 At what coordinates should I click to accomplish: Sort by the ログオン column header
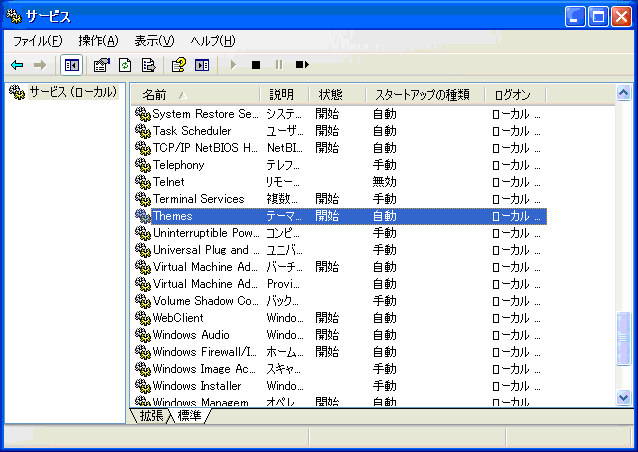(x=516, y=95)
